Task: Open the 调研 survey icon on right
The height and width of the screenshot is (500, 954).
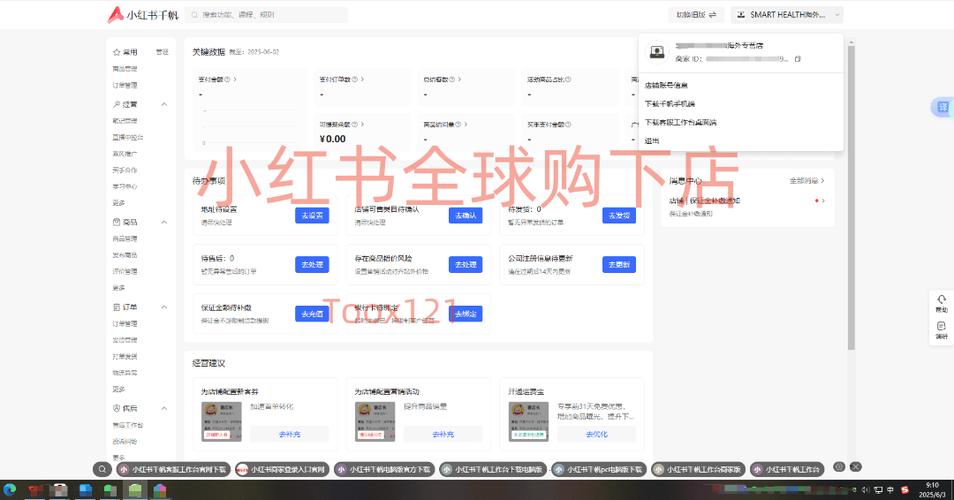Action: click(x=941, y=329)
